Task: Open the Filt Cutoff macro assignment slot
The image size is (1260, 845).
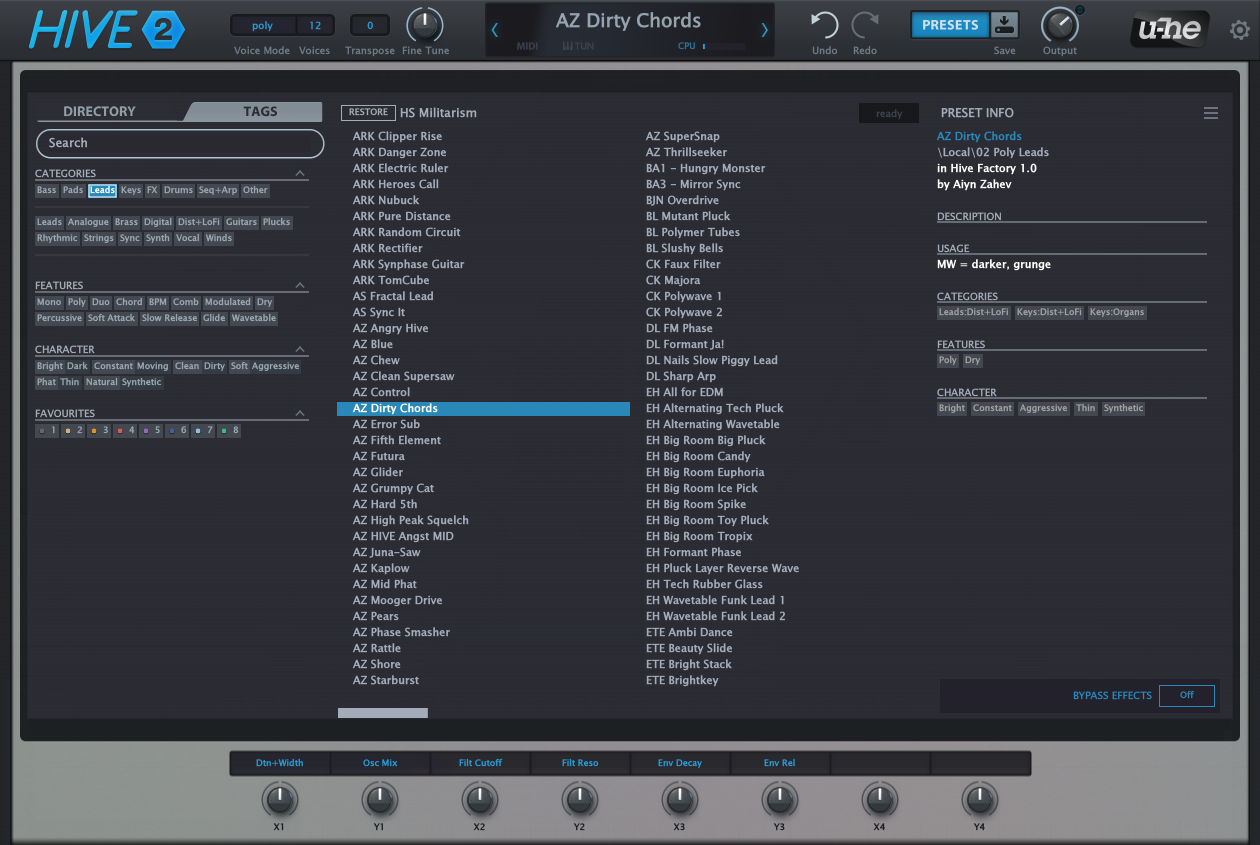Action: click(480, 763)
